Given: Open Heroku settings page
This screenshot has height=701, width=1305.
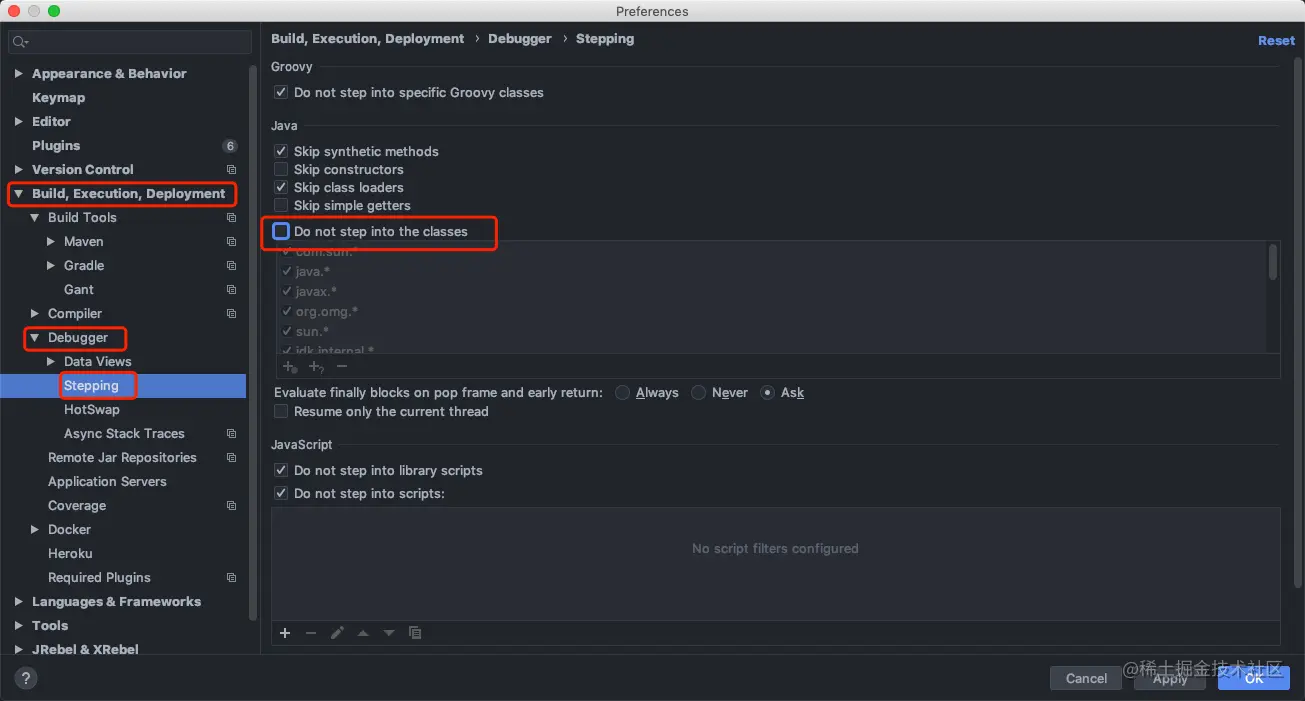Looking at the screenshot, I should click(x=70, y=554).
